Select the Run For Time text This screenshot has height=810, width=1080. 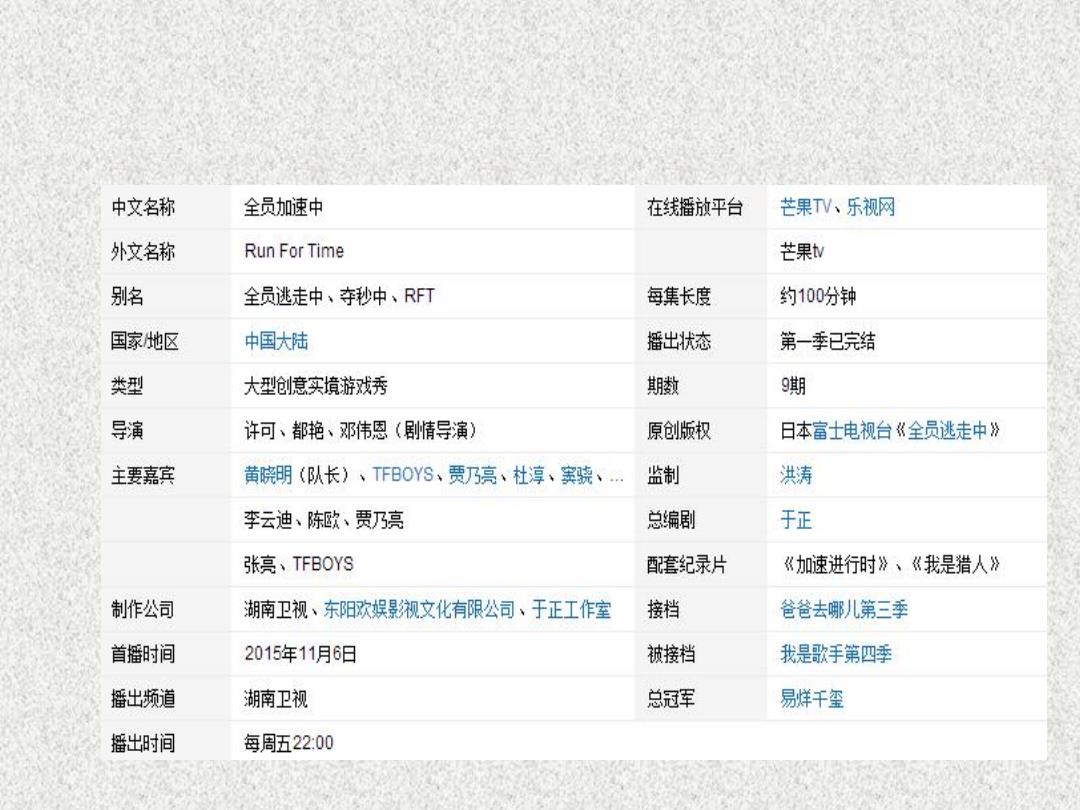point(294,251)
